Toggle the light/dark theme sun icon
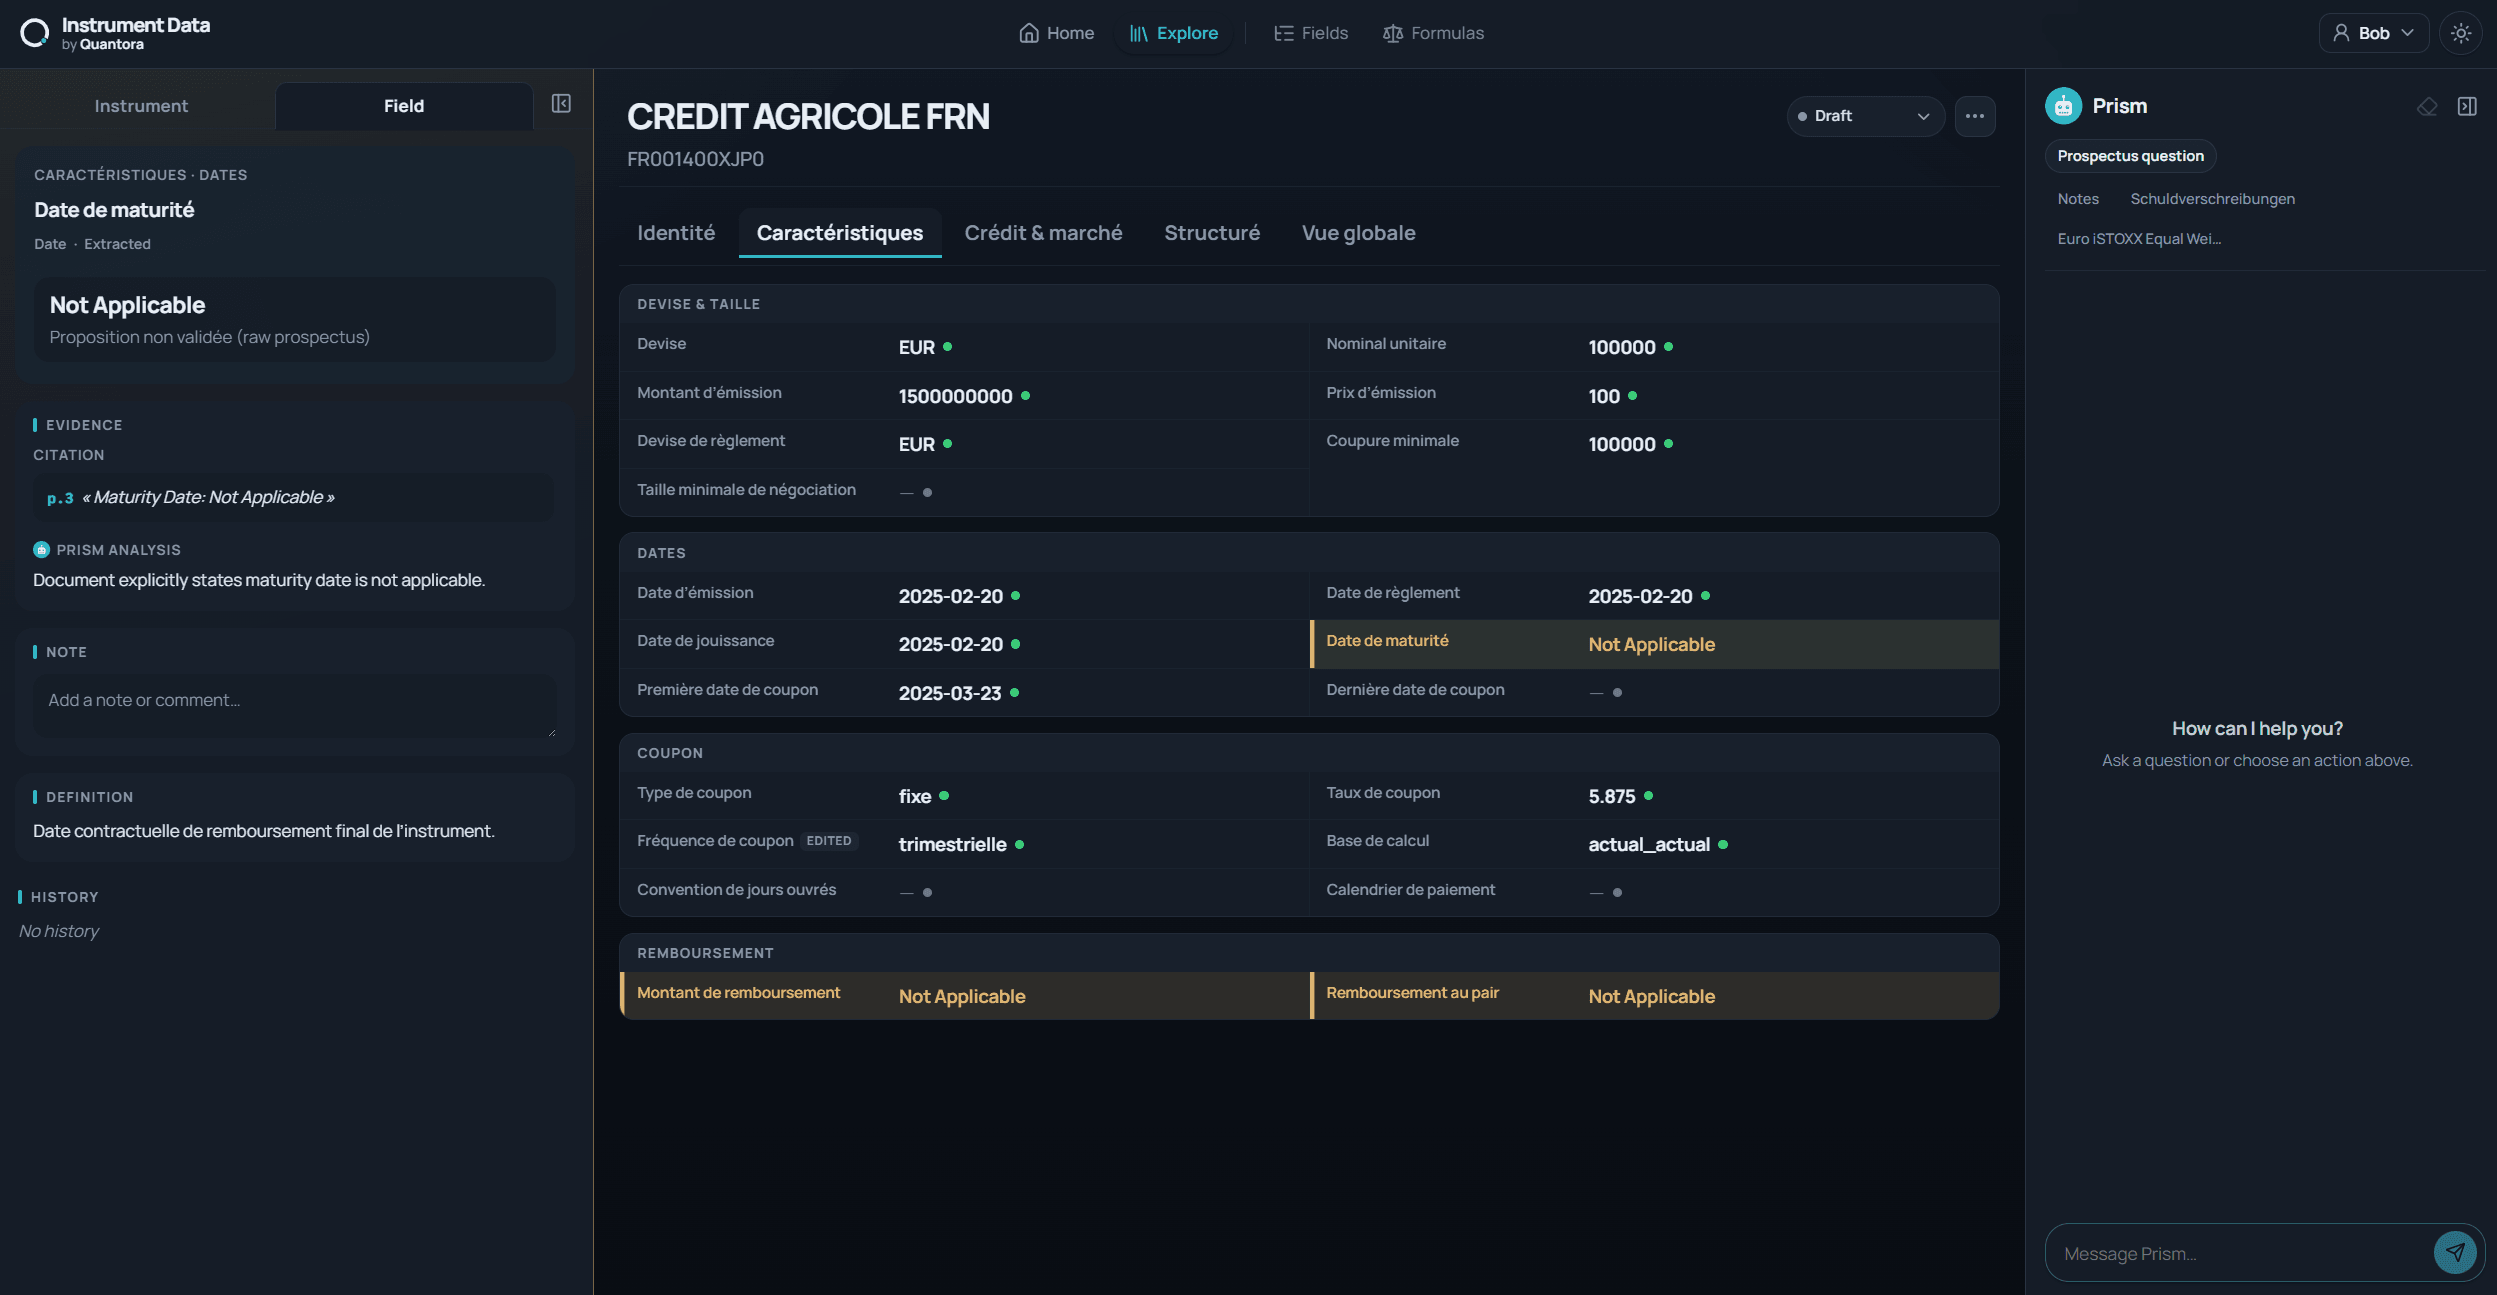The width and height of the screenshot is (2497, 1295). (2461, 33)
